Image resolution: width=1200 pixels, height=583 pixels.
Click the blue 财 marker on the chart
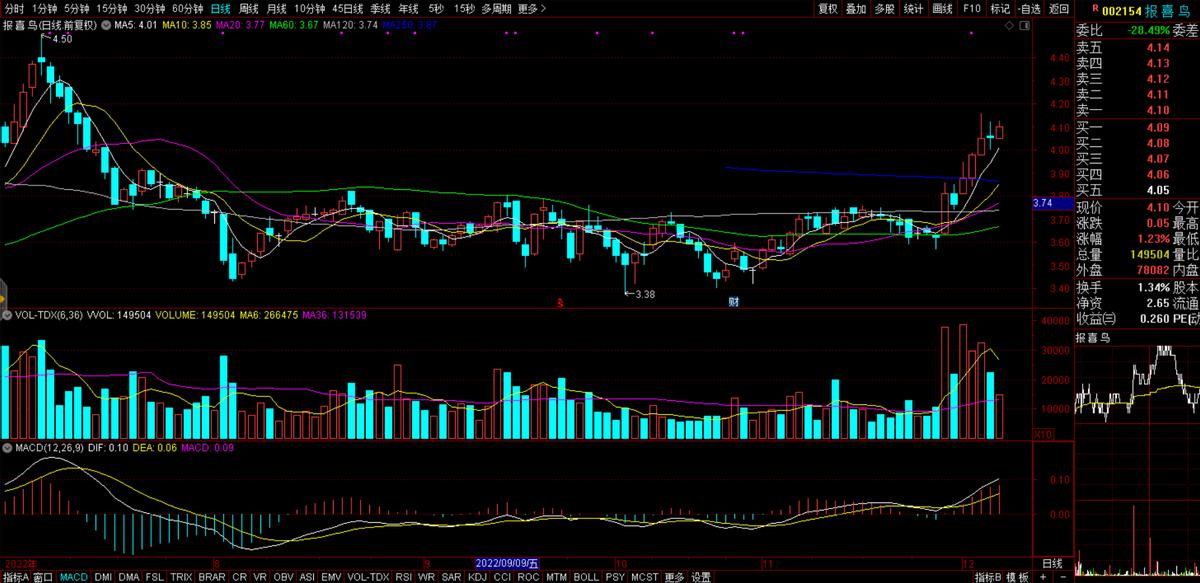click(733, 301)
